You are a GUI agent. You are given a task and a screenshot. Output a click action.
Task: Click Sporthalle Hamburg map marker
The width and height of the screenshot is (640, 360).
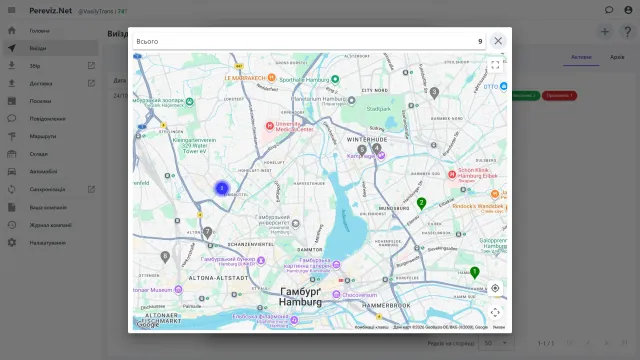(x=335, y=79)
